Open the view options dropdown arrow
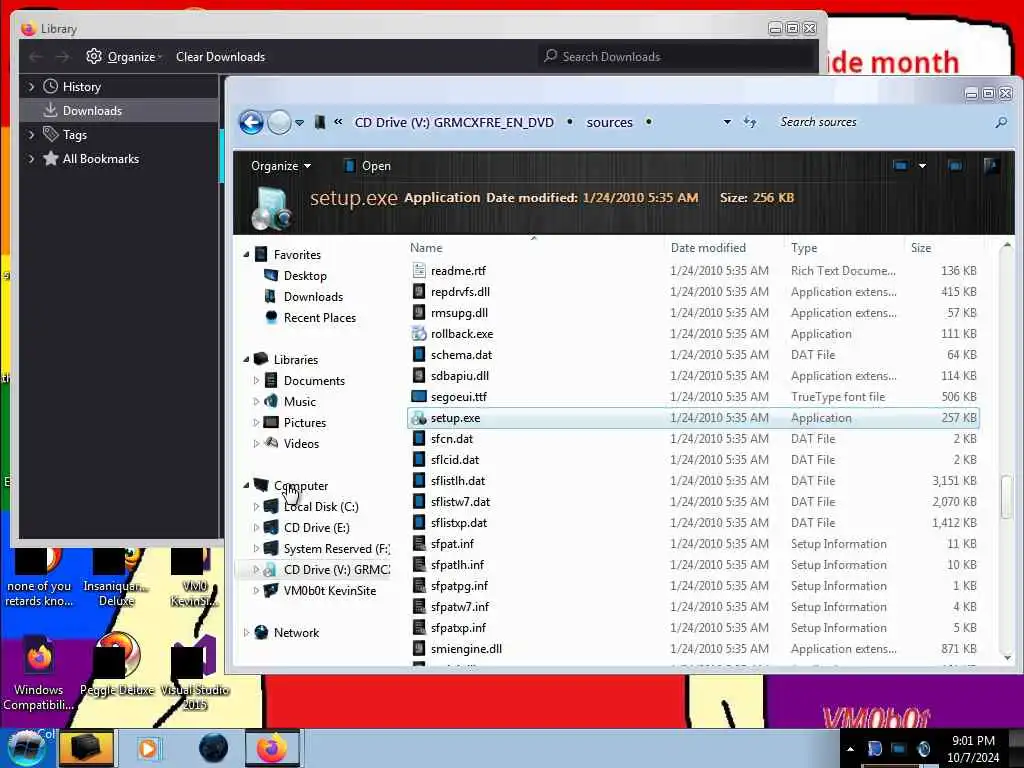1024x768 pixels. point(922,166)
